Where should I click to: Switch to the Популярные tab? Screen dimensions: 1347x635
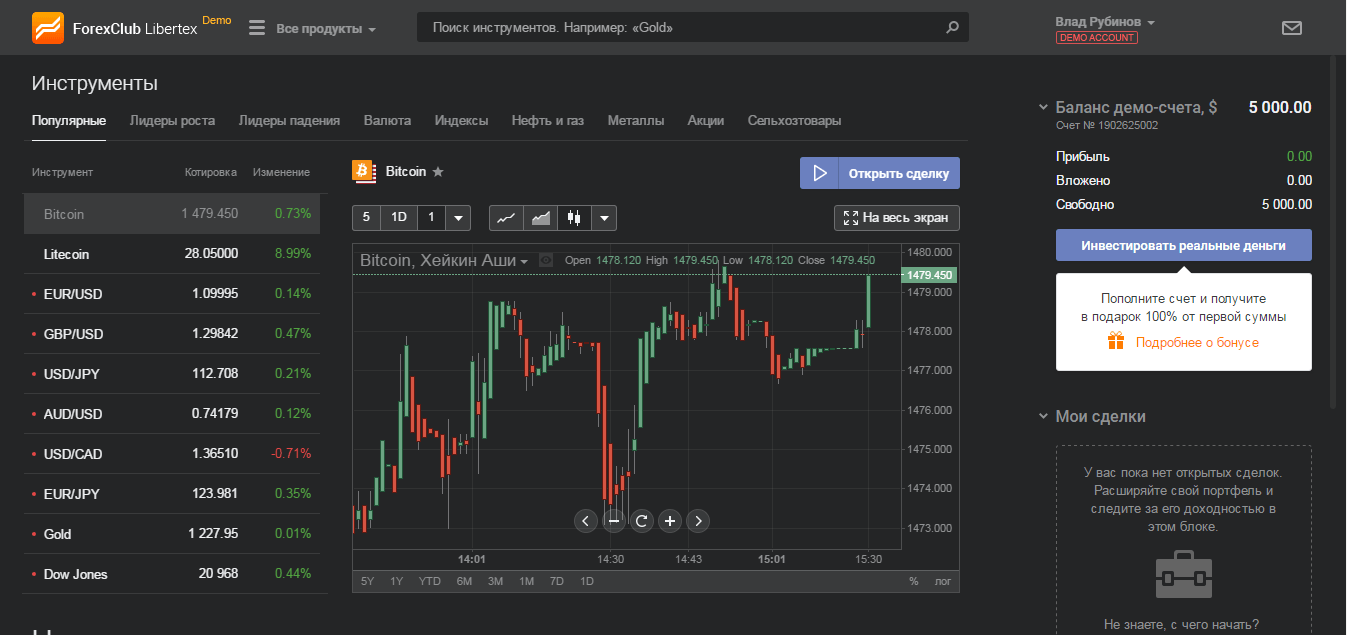(69, 120)
